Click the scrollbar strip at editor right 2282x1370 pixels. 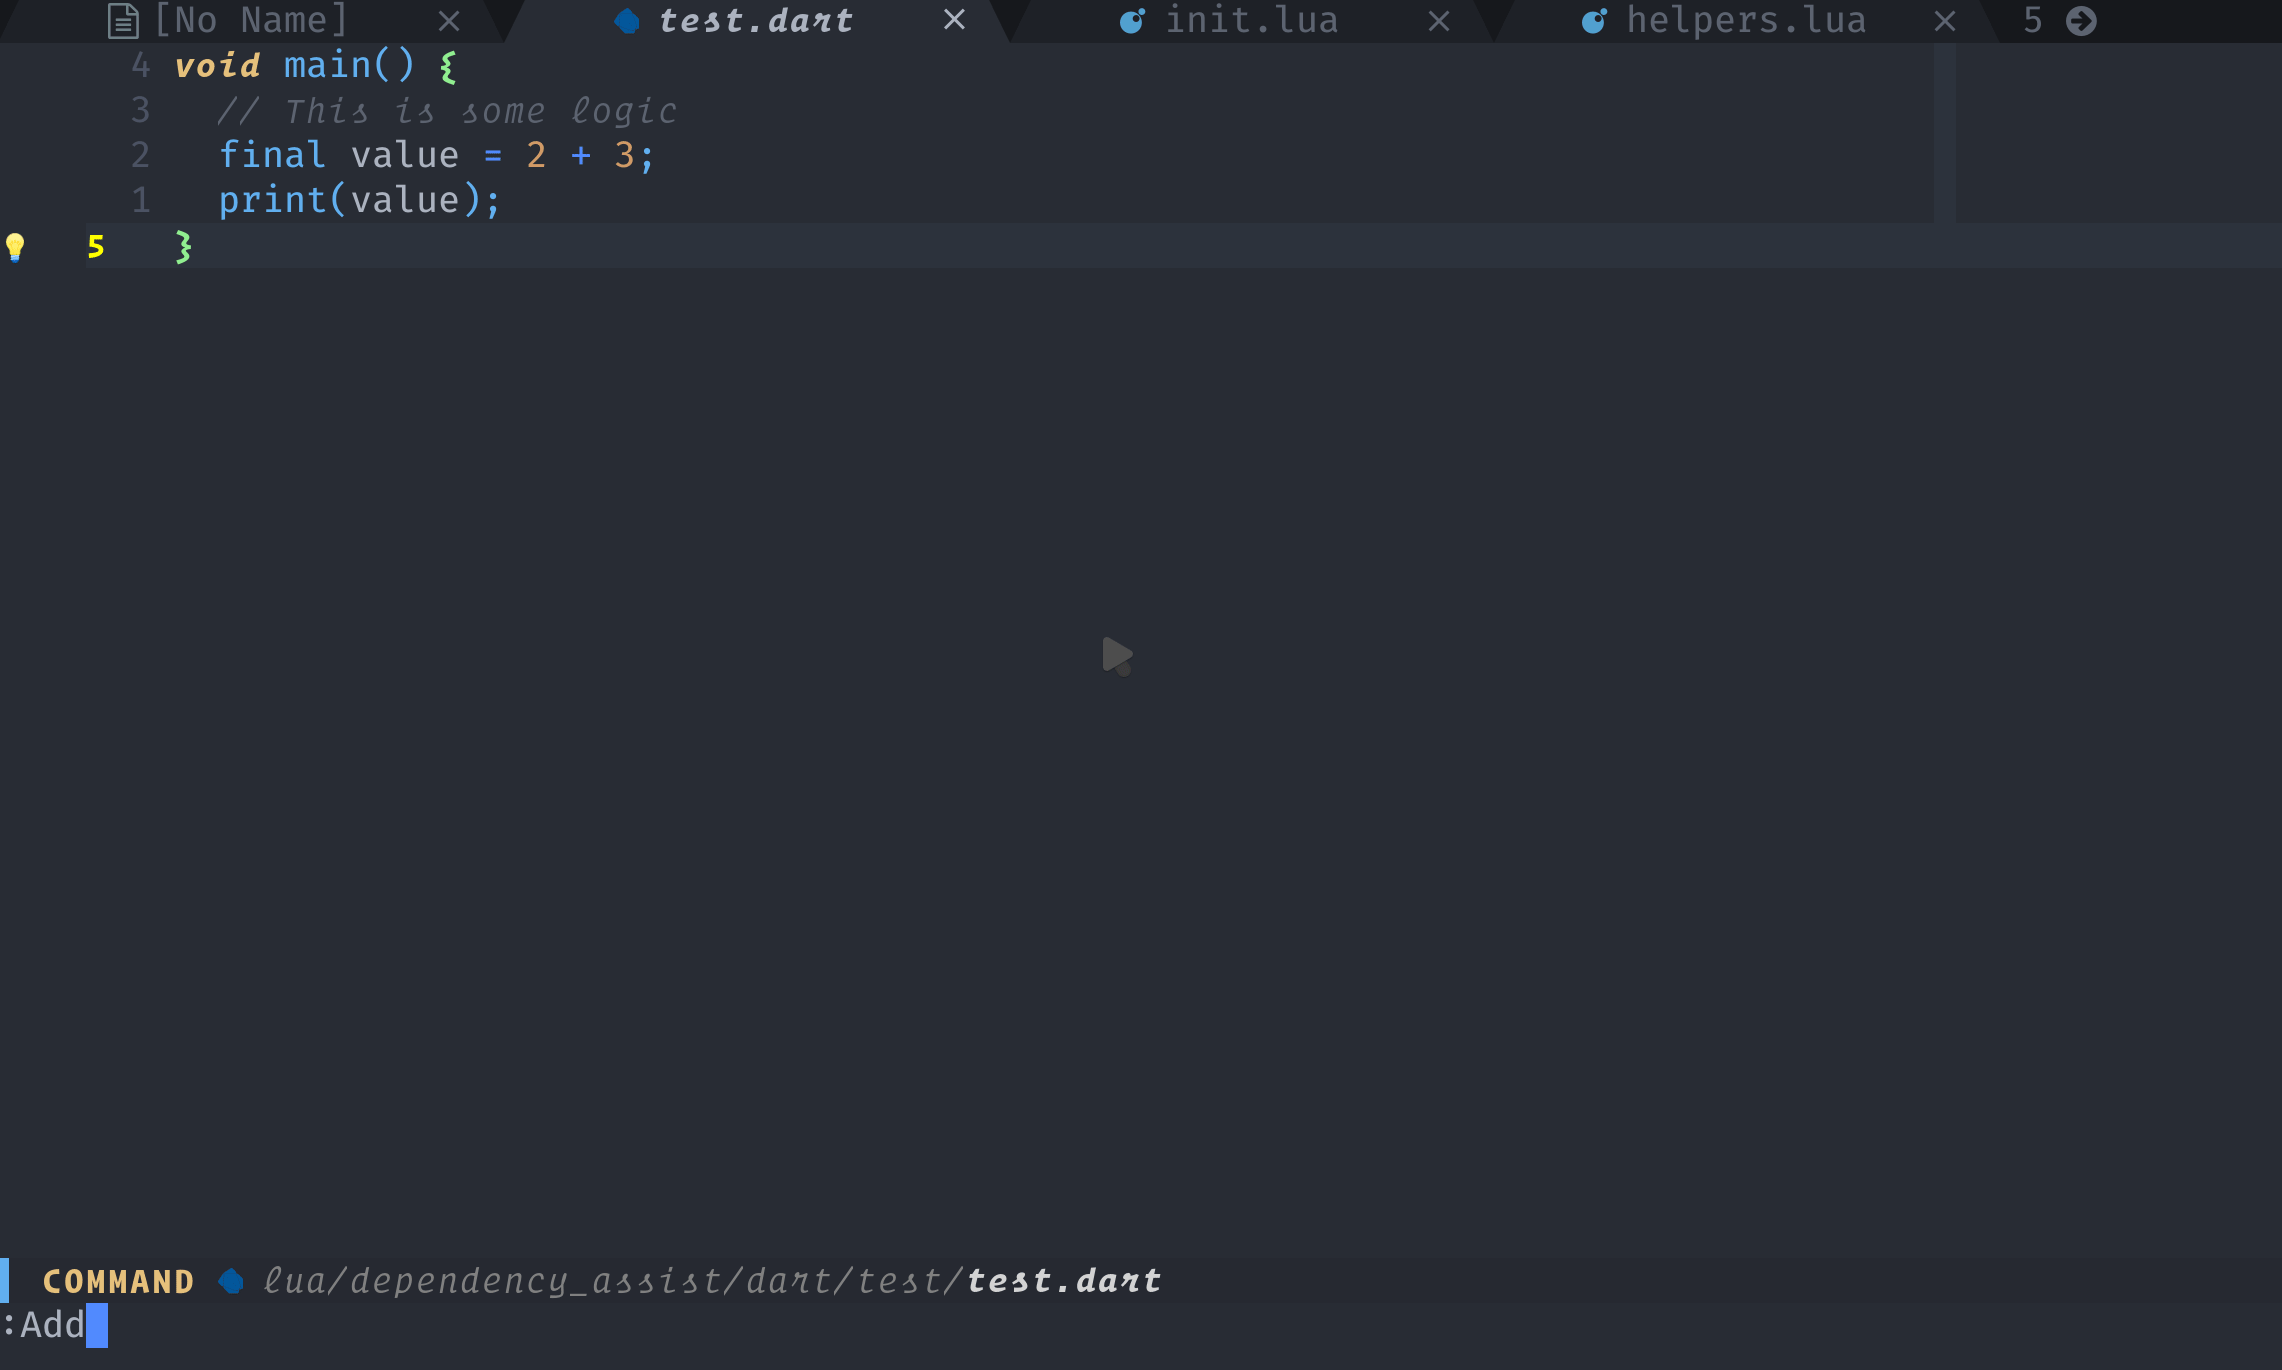pyautogui.click(x=1944, y=132)
